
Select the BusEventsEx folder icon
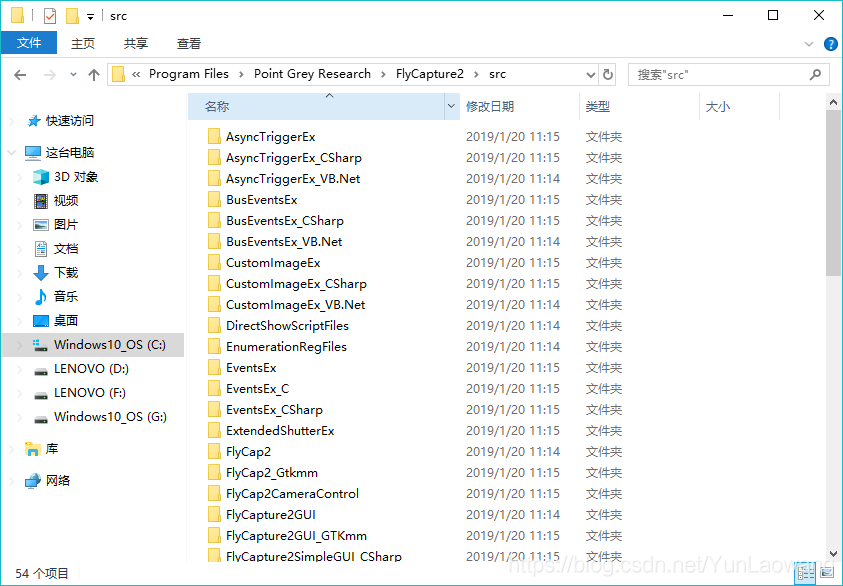(x=214, y=199)
